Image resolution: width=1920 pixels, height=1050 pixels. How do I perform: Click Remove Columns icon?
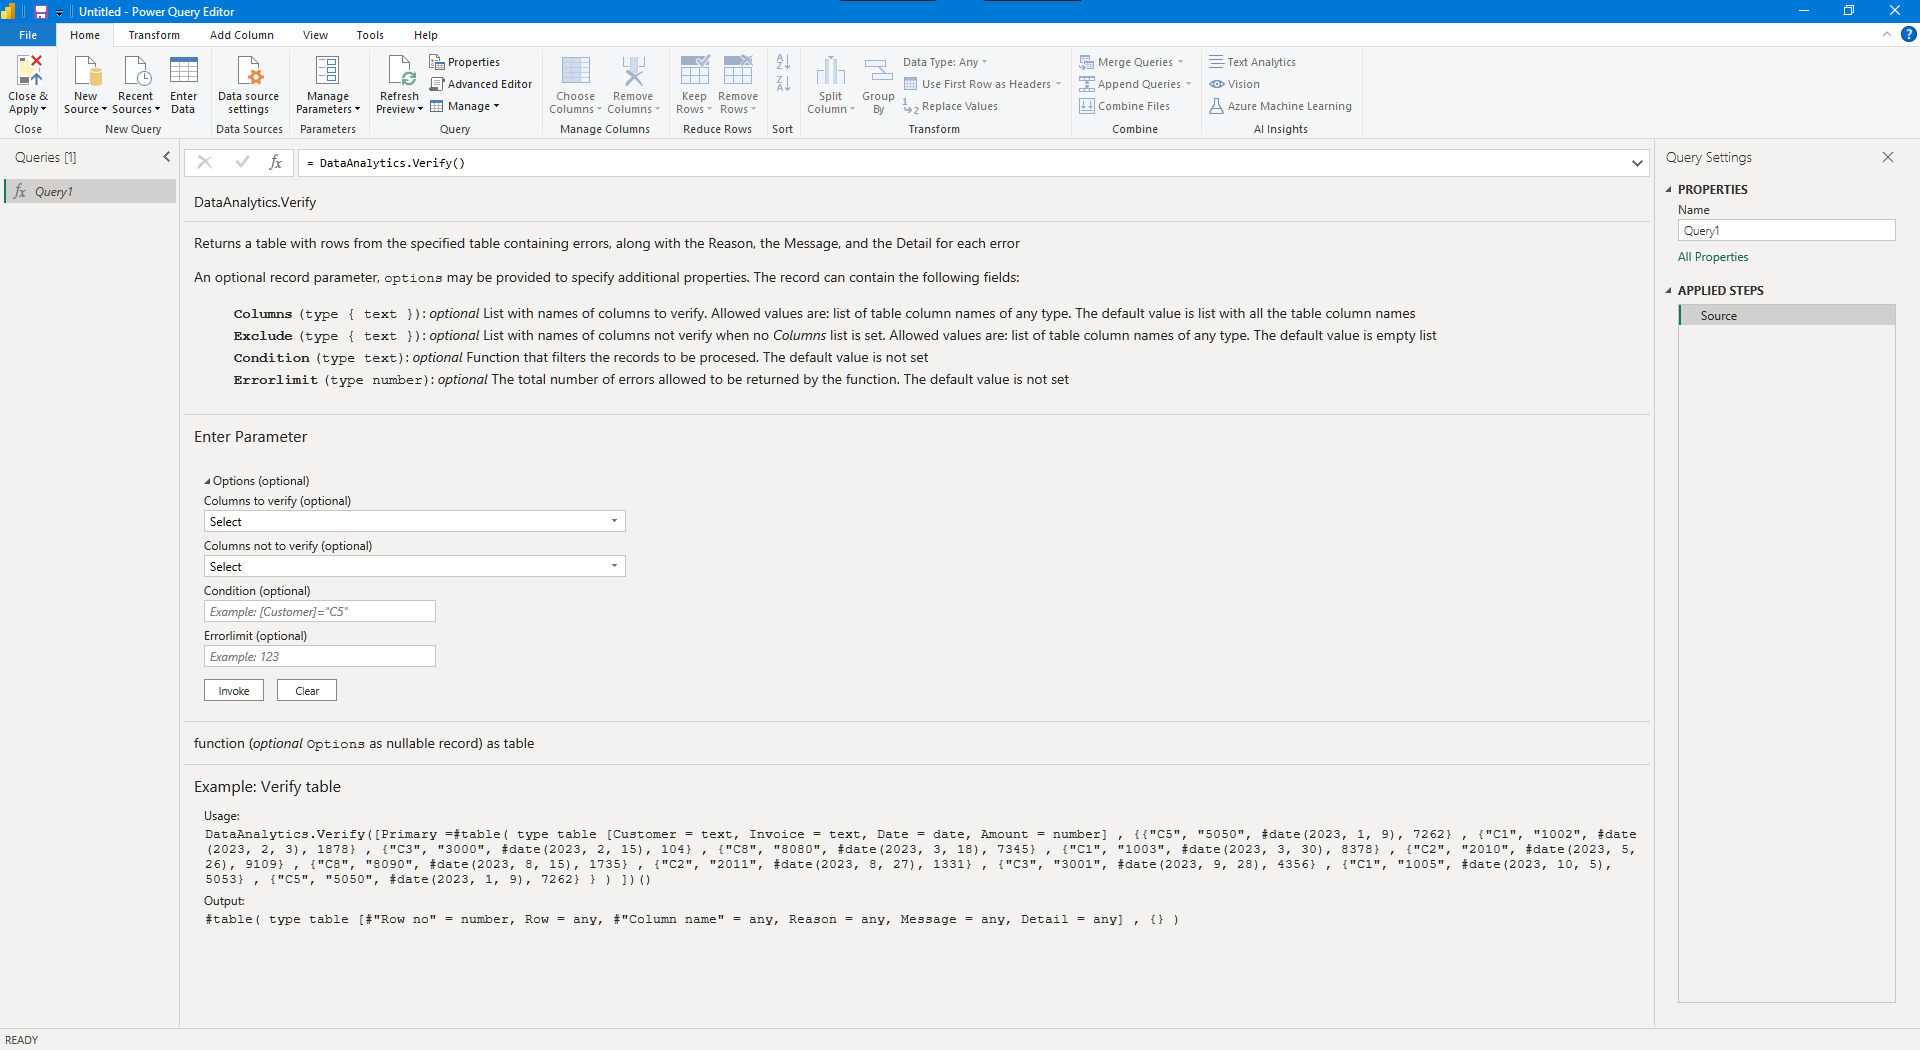634,71
